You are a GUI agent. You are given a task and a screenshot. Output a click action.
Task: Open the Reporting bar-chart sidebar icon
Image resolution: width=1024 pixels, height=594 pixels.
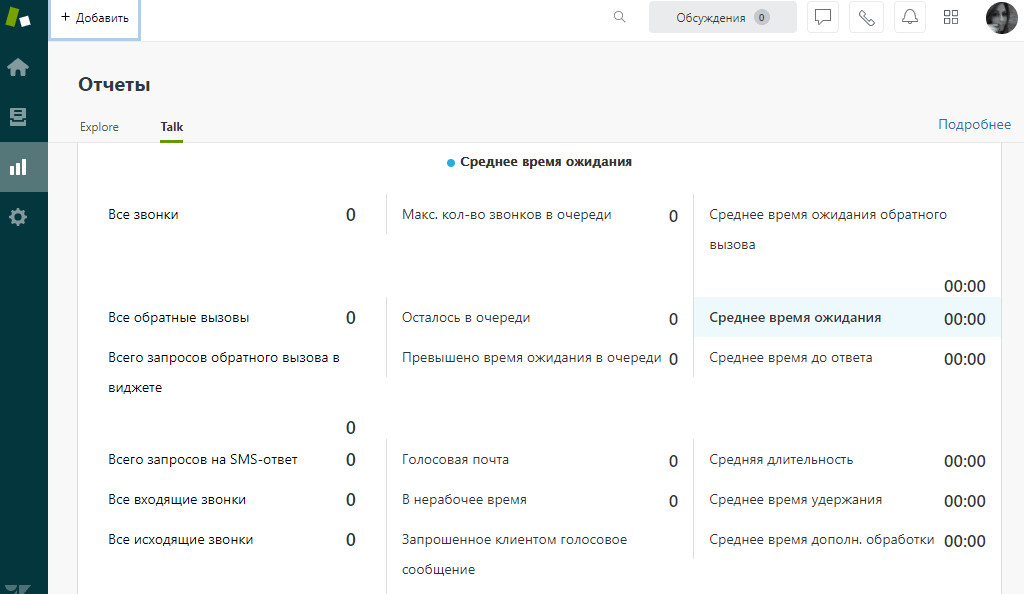[20, 166]
